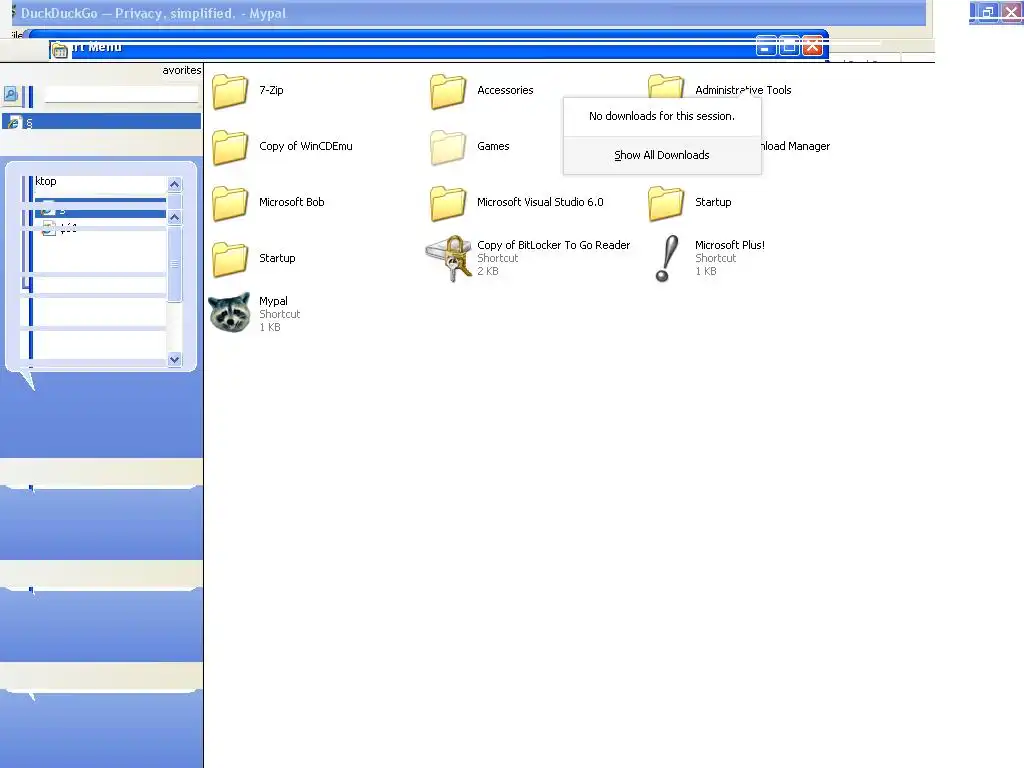Close the Start Menu window
Viewport: 1024px width, 768px height.
812,47
